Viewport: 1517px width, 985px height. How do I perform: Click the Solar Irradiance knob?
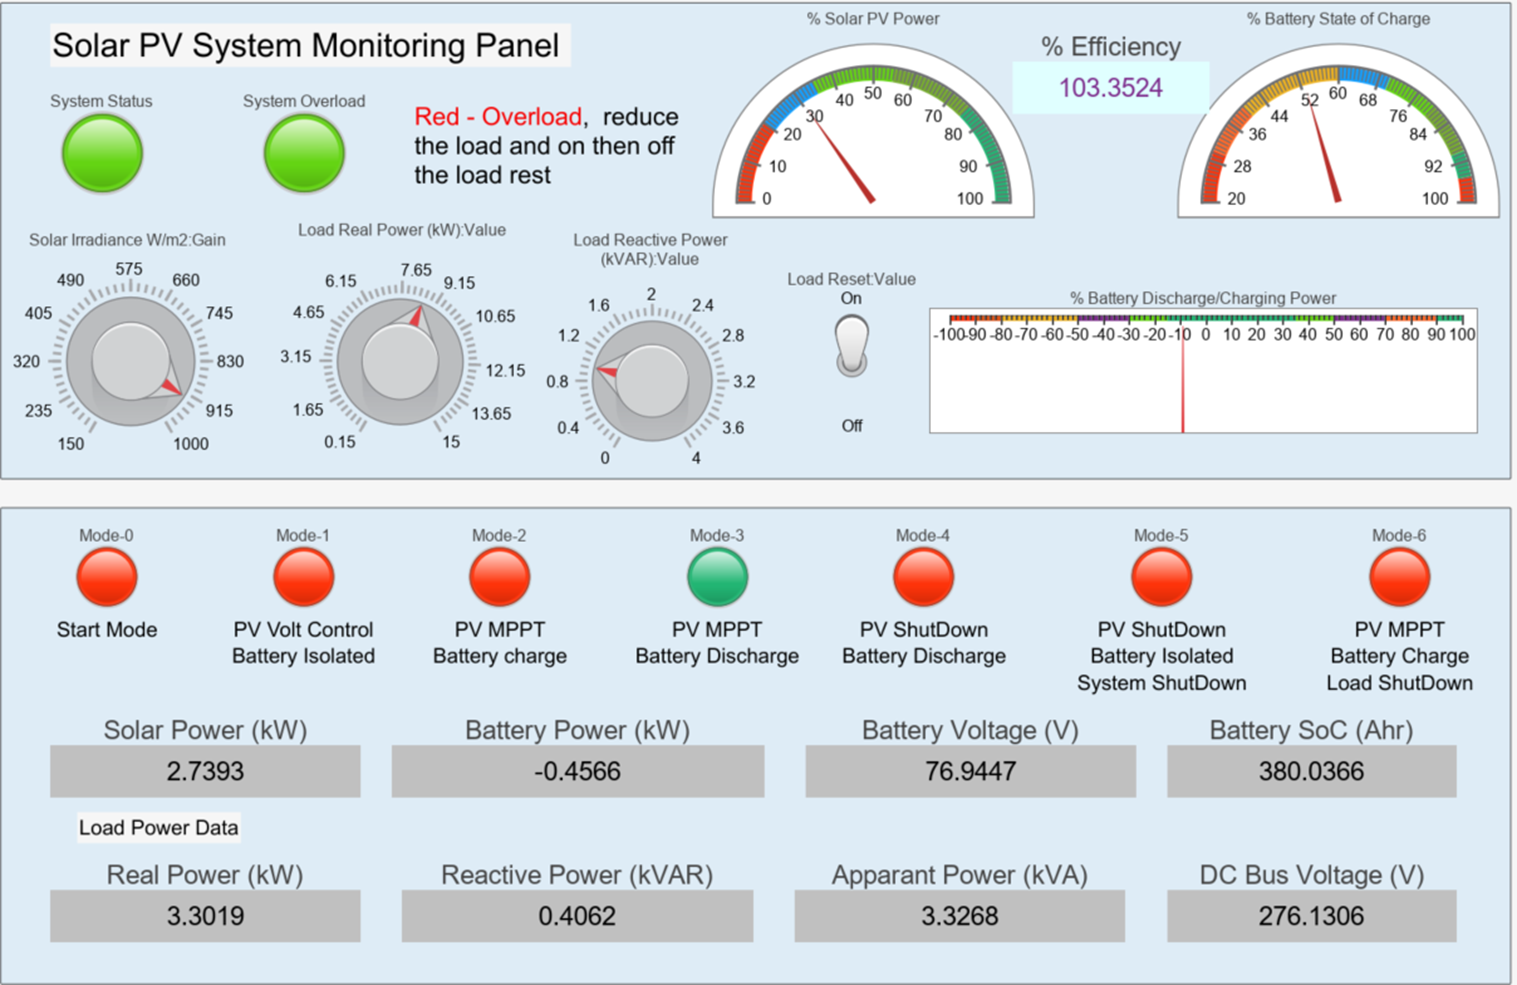(130, 361)
